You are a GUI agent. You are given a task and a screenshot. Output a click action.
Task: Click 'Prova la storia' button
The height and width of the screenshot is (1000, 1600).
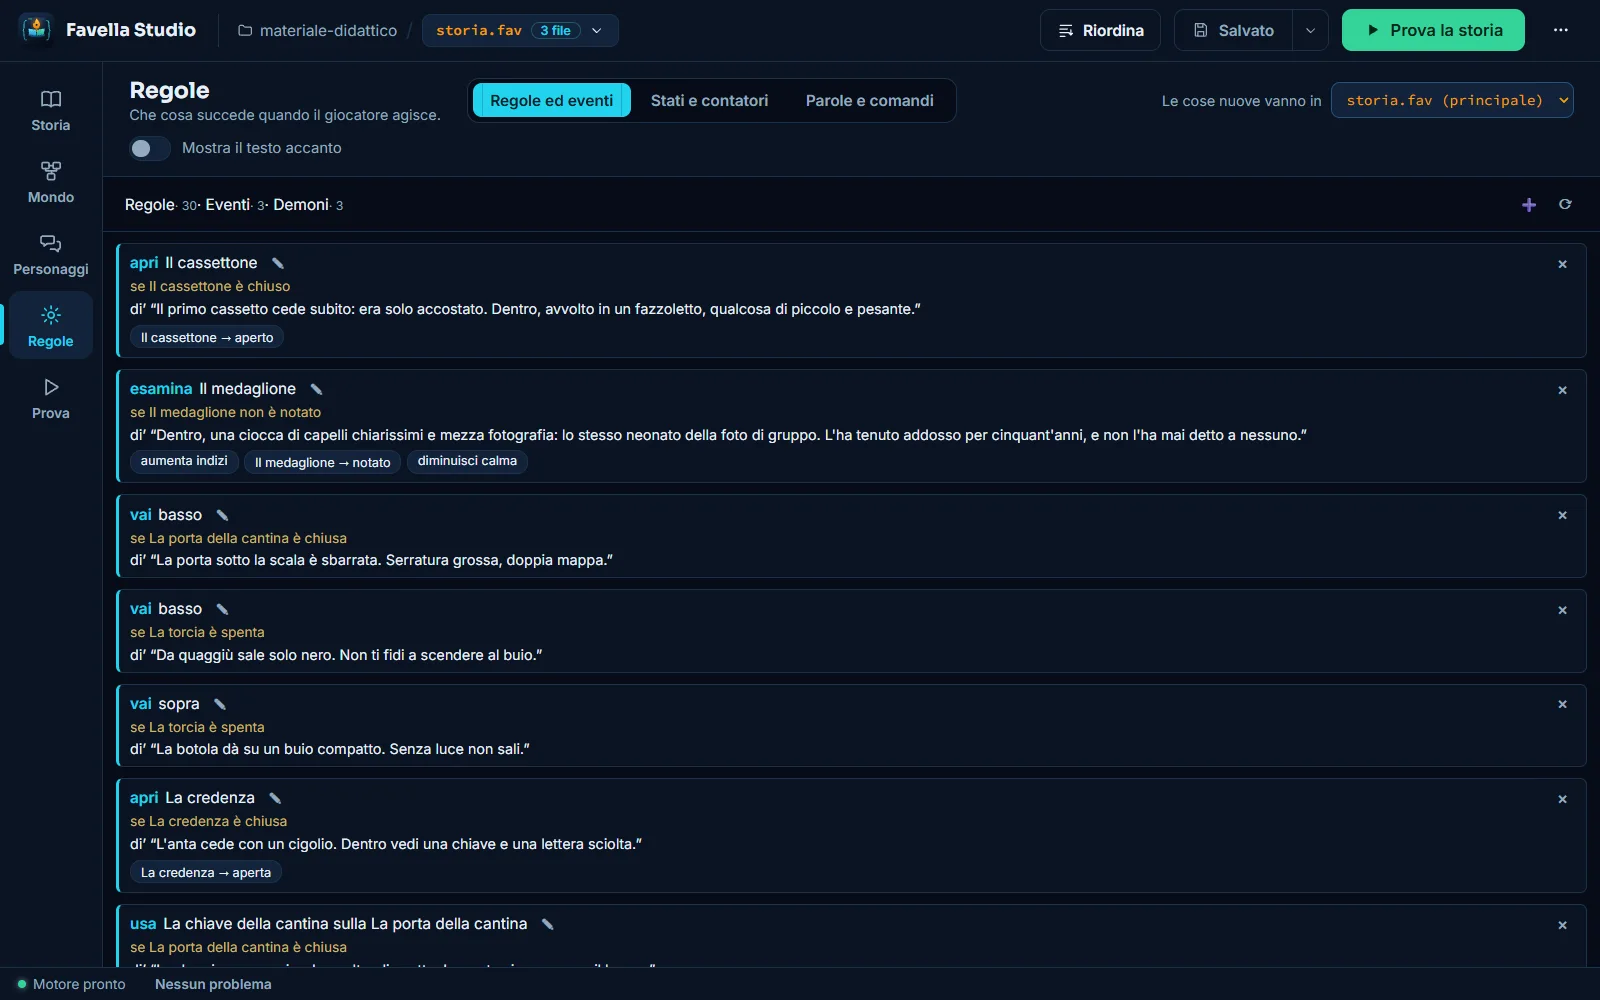[1433, 30]
